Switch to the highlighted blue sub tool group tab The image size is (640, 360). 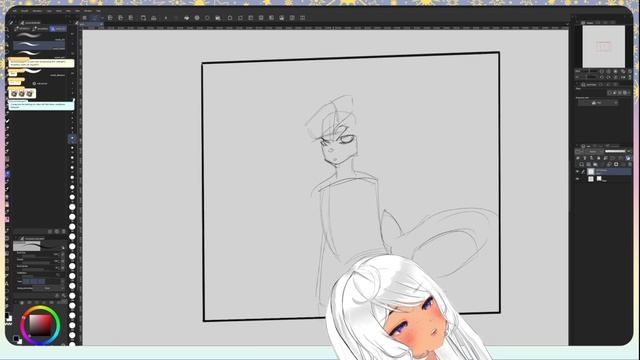click(x=58, y=29)
